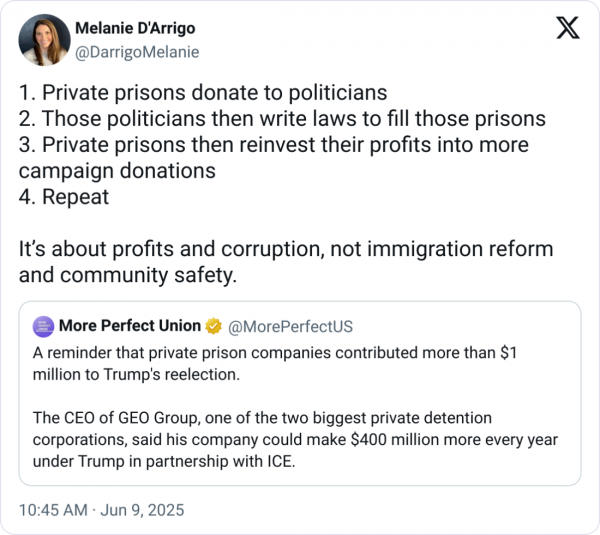The height and width of the screenshot is (535, 600).
Task: Click quoted paragraph 'The CEO of GEO Group'
Action: click(295, 439)
